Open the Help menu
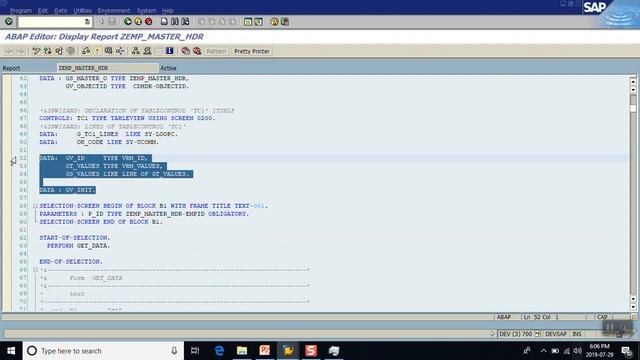 168,11
